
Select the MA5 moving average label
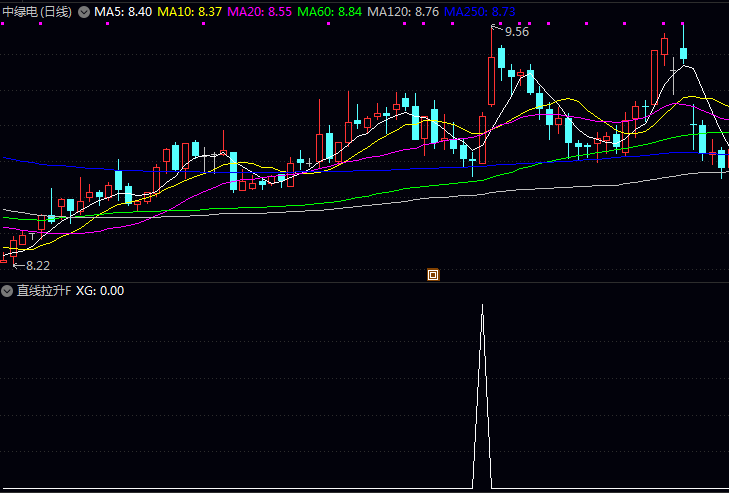coord(124,11)
